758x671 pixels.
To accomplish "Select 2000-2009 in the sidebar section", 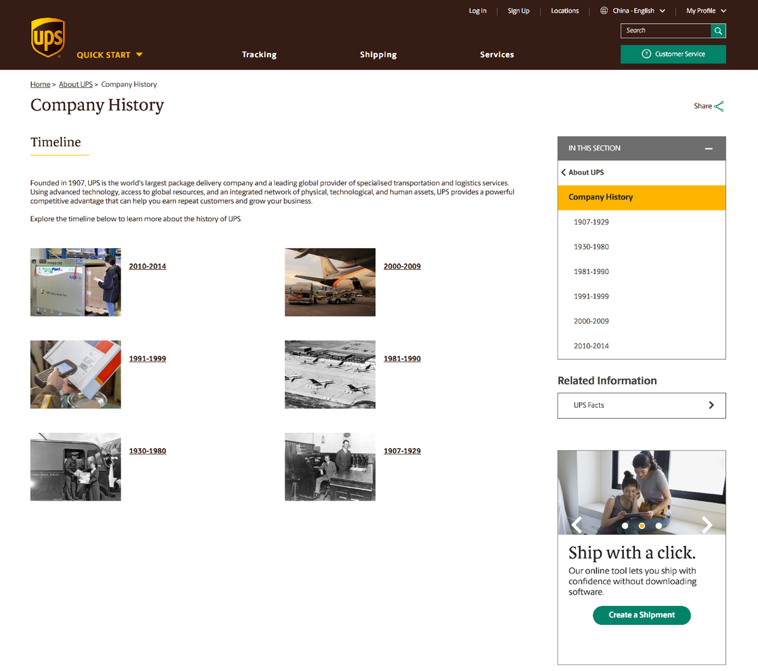I will pyautogui.click(x=591, y=321).
